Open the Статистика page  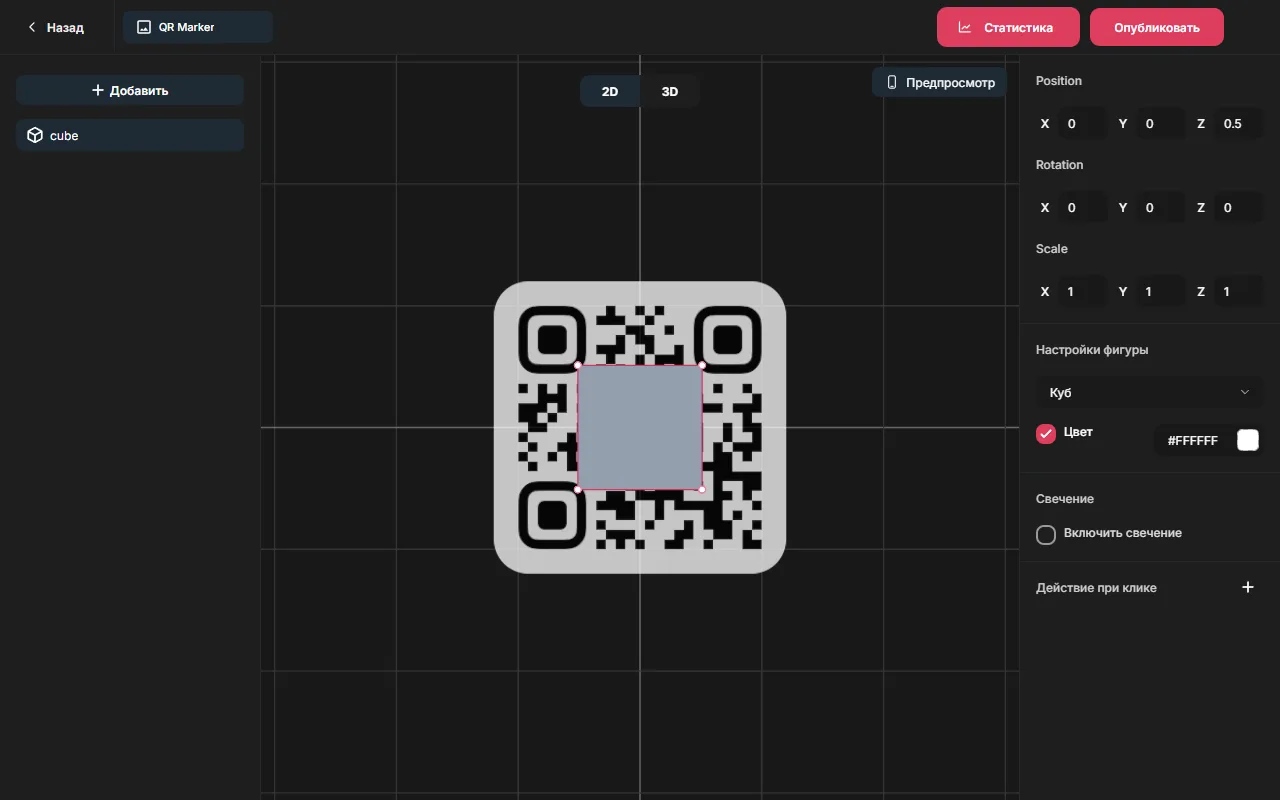1008,27
